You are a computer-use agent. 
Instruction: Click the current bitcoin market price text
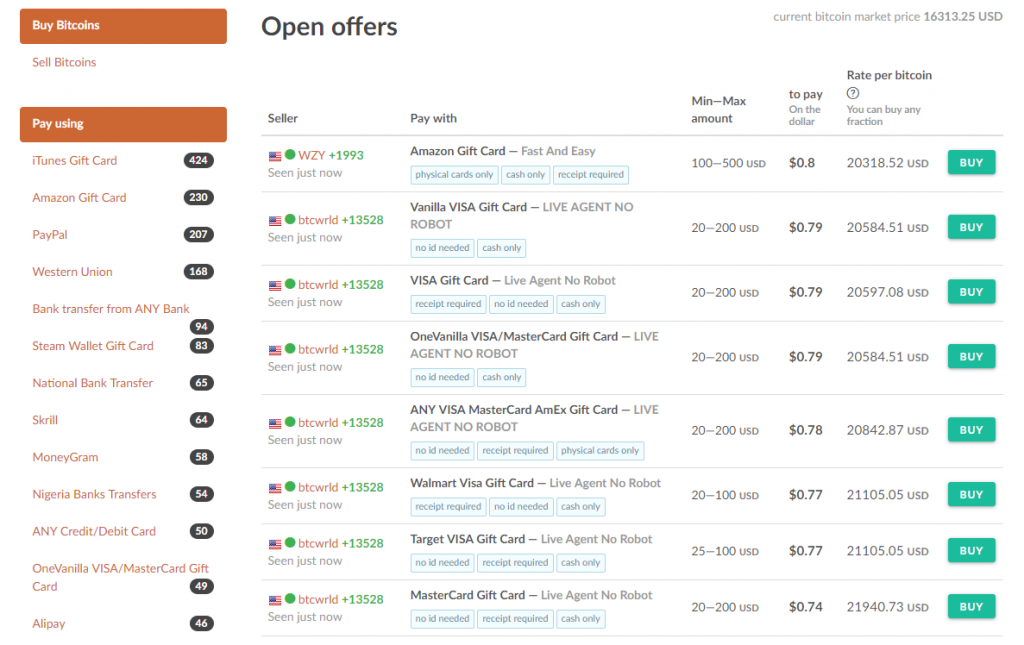888,17
